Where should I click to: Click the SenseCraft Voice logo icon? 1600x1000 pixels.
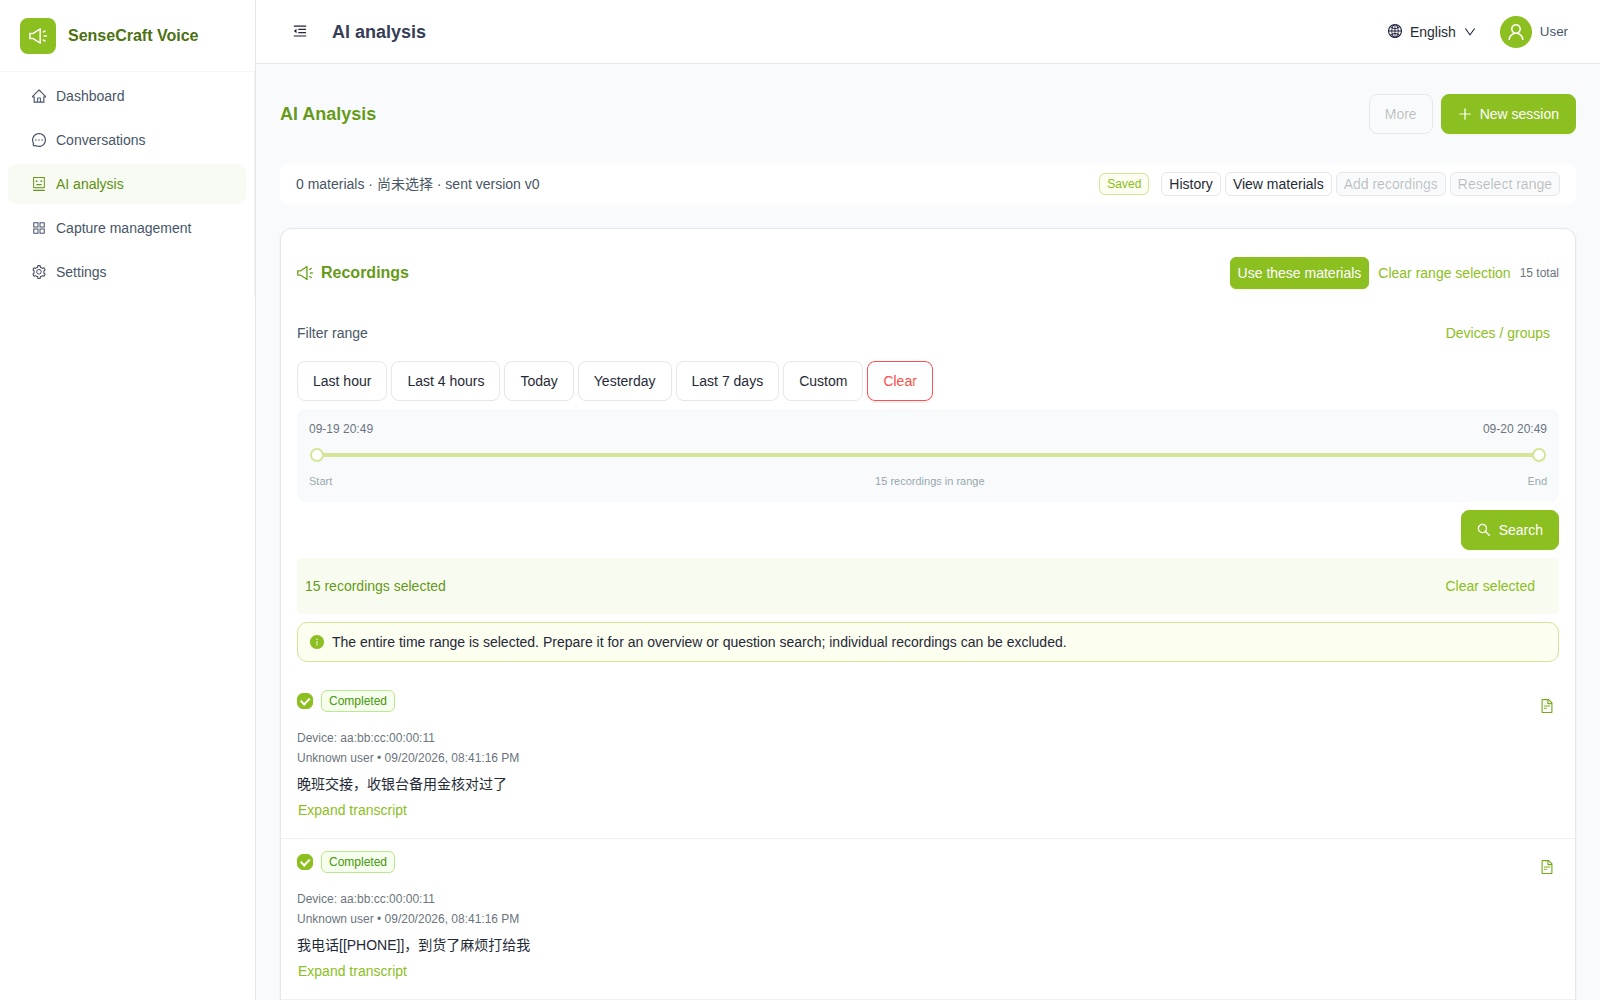point(38,36)
